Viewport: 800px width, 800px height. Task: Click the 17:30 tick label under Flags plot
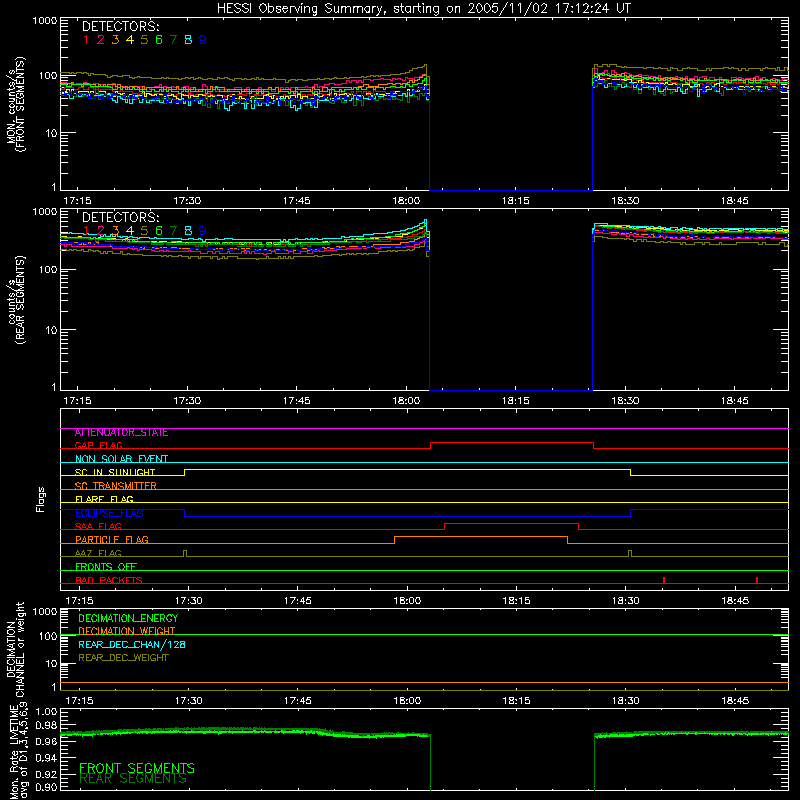coord(188,601)
